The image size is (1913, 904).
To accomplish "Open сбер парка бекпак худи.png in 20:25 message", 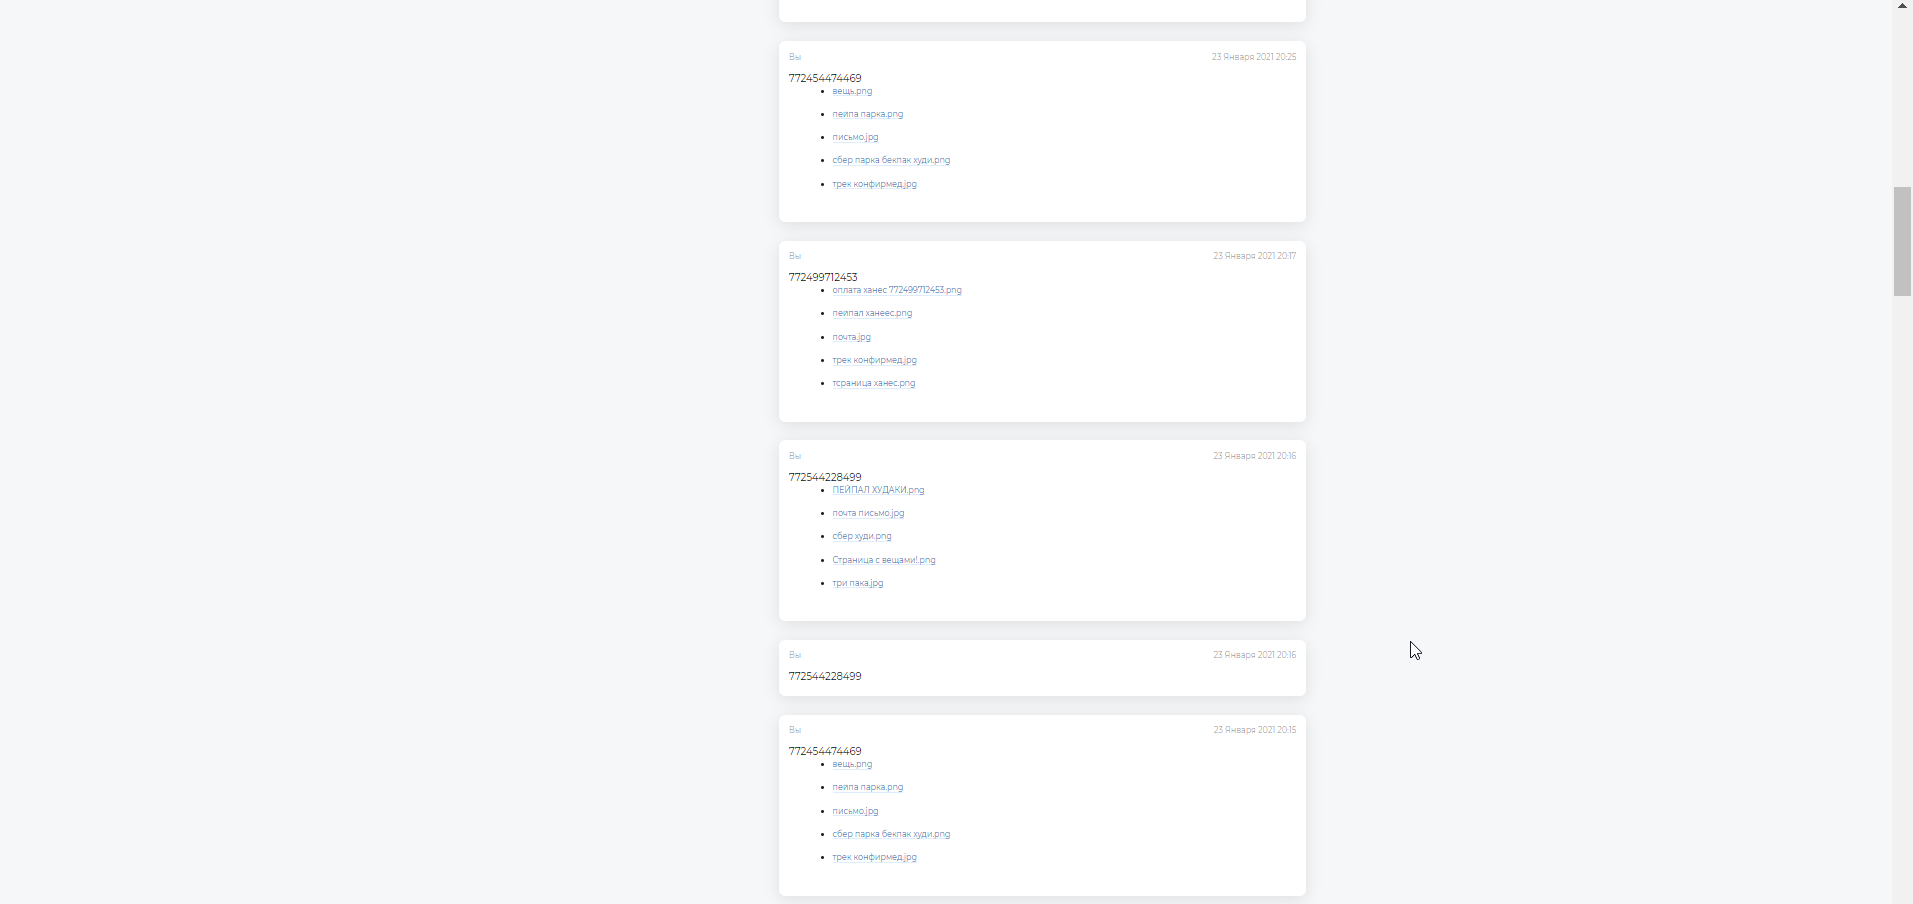I will coord(891,160).
